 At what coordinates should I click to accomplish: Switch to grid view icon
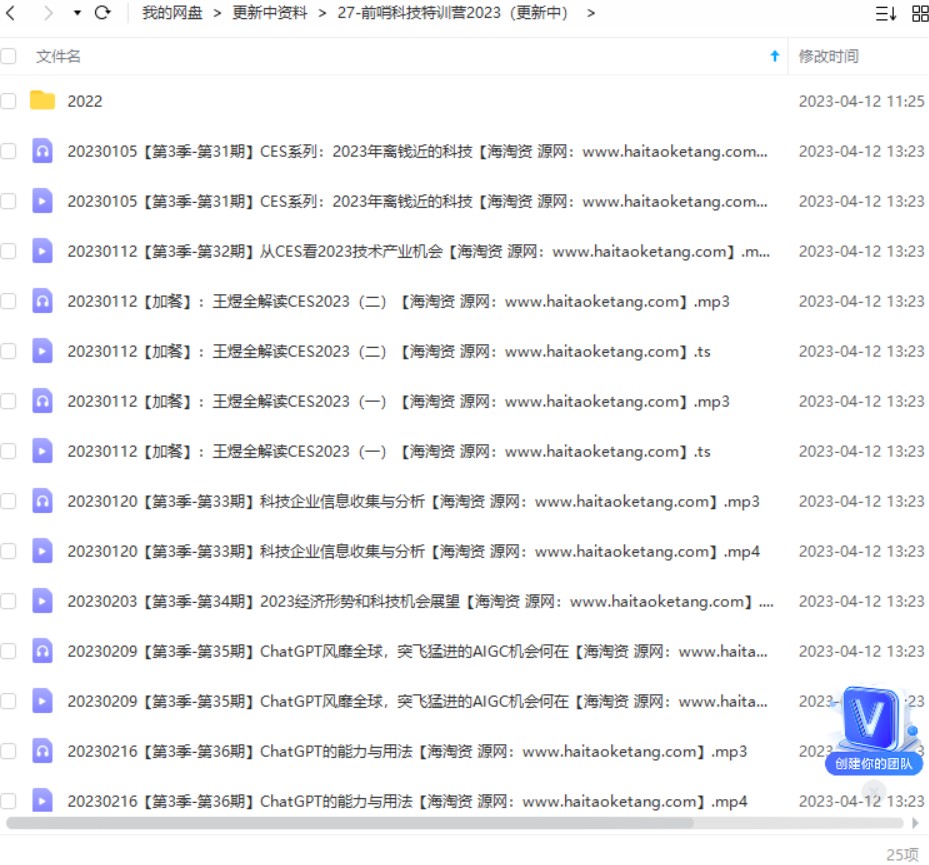(920, 13)
